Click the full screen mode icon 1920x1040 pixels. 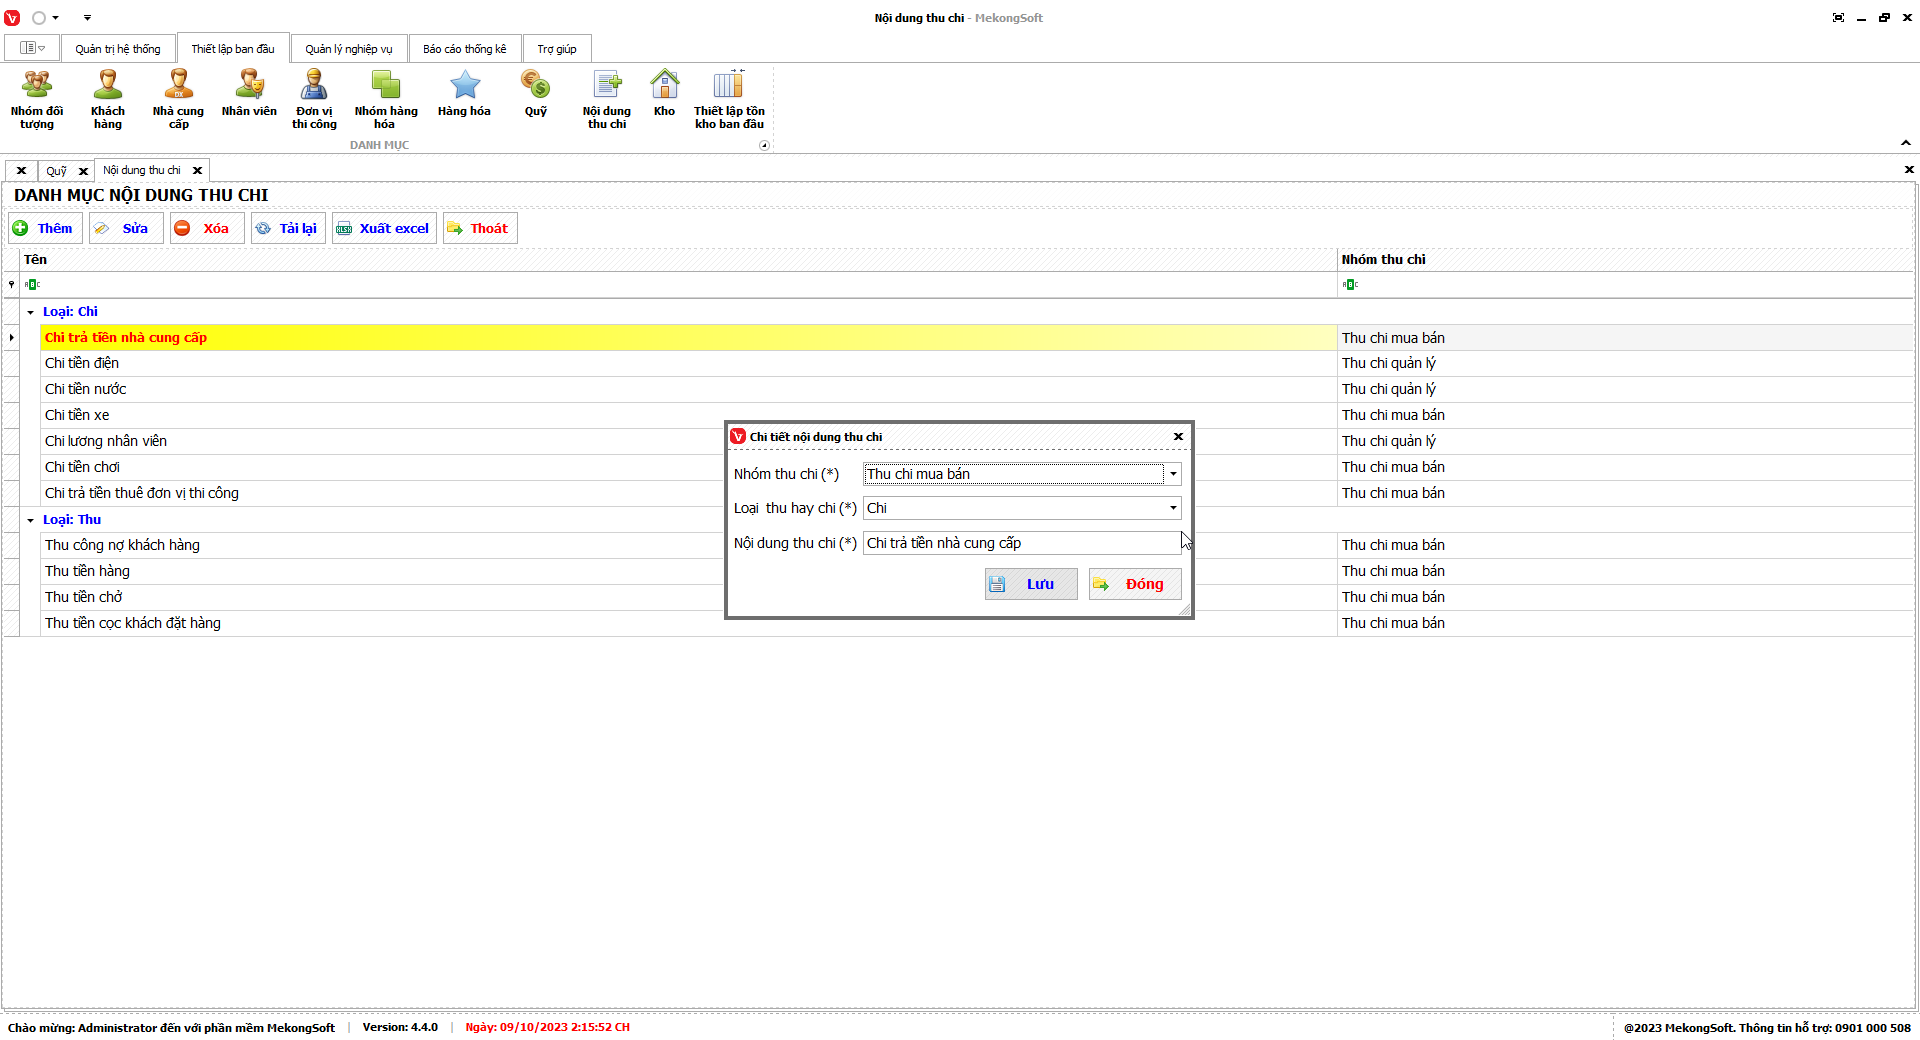click(1838, 18)
